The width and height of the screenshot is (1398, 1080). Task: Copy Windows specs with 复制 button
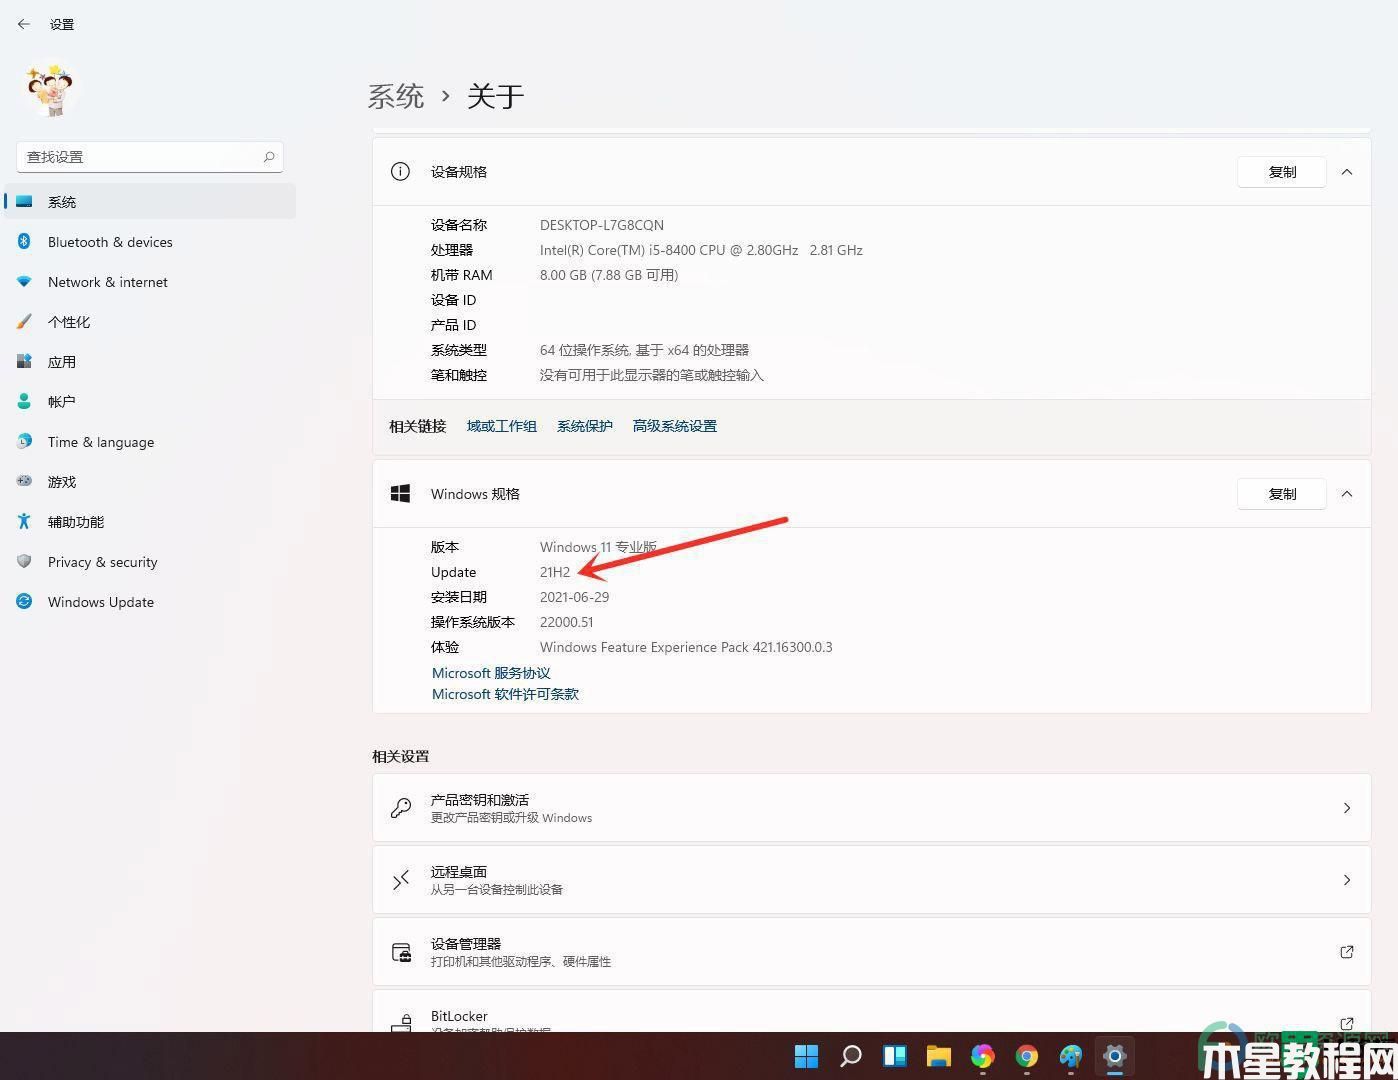tap(1282, 494)
